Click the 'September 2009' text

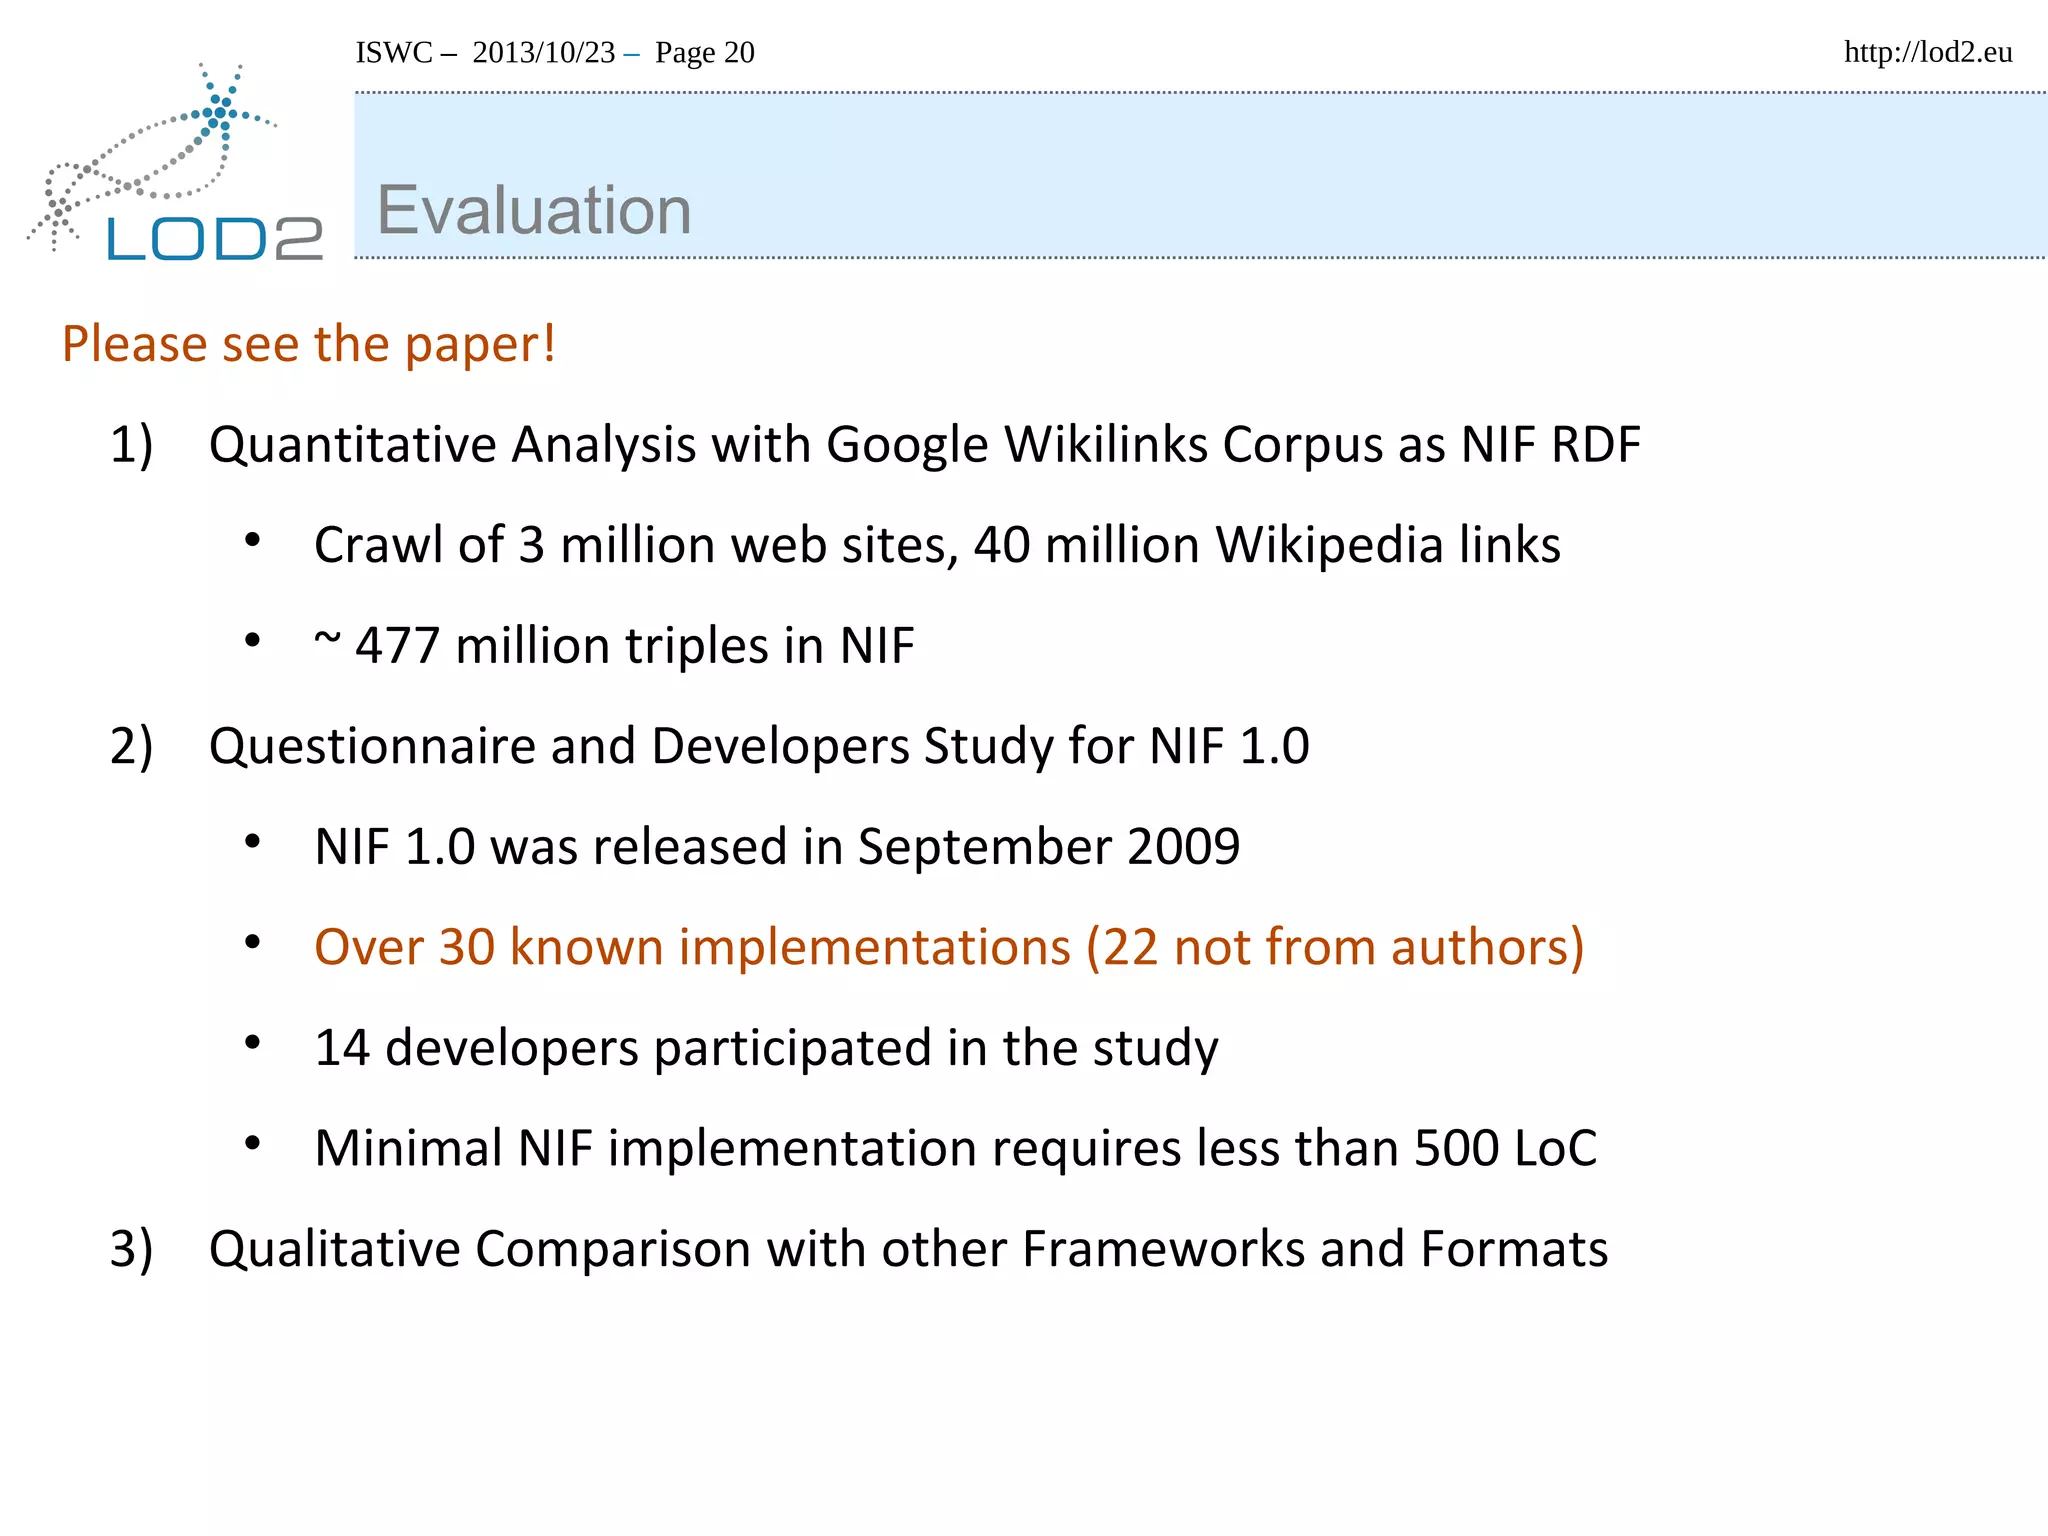pos(1048,847)
